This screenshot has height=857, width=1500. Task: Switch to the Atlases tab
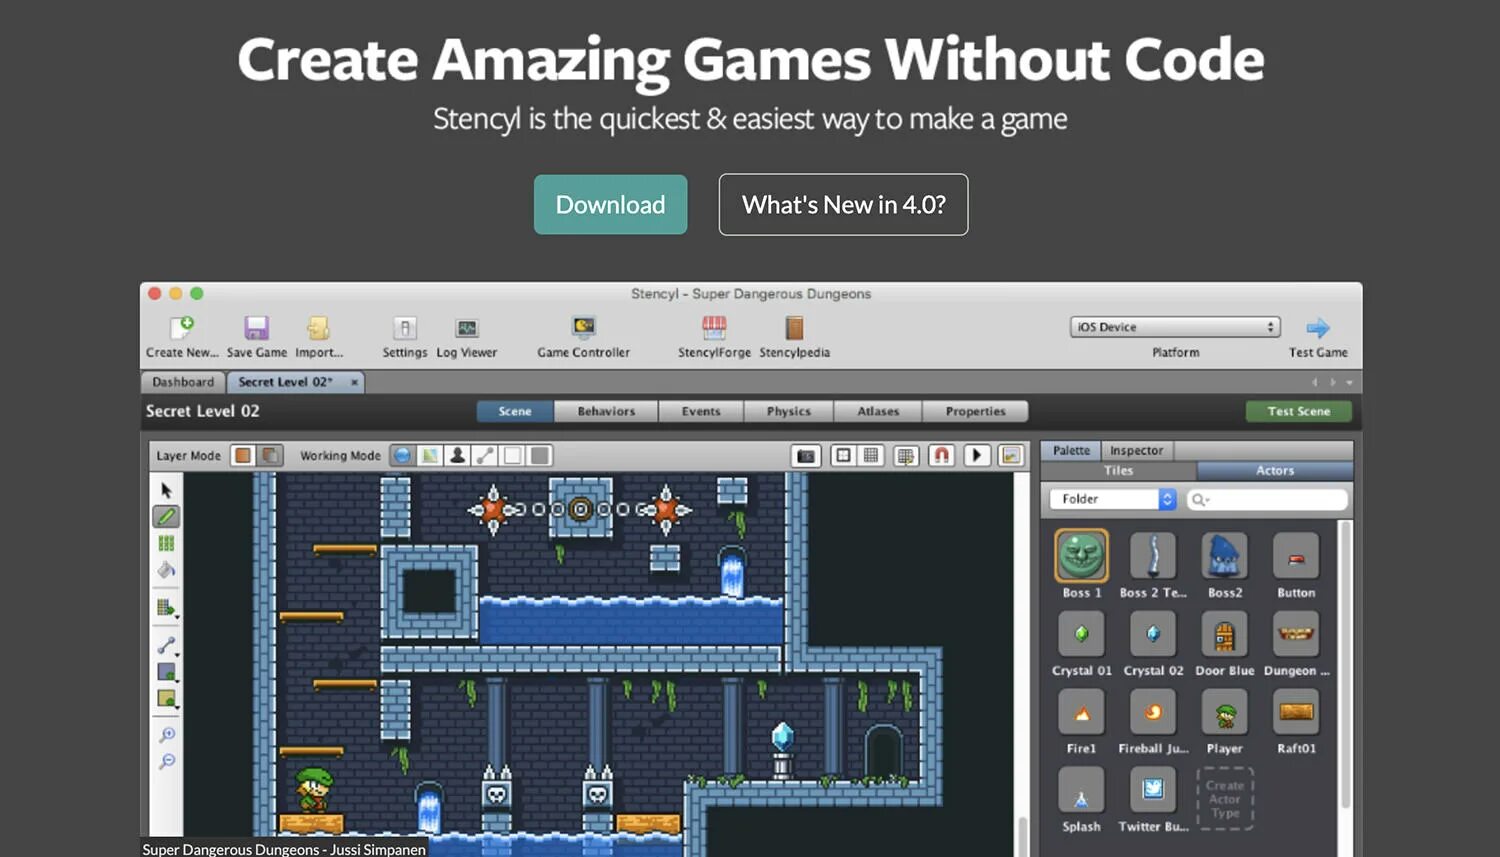[878, 411]
